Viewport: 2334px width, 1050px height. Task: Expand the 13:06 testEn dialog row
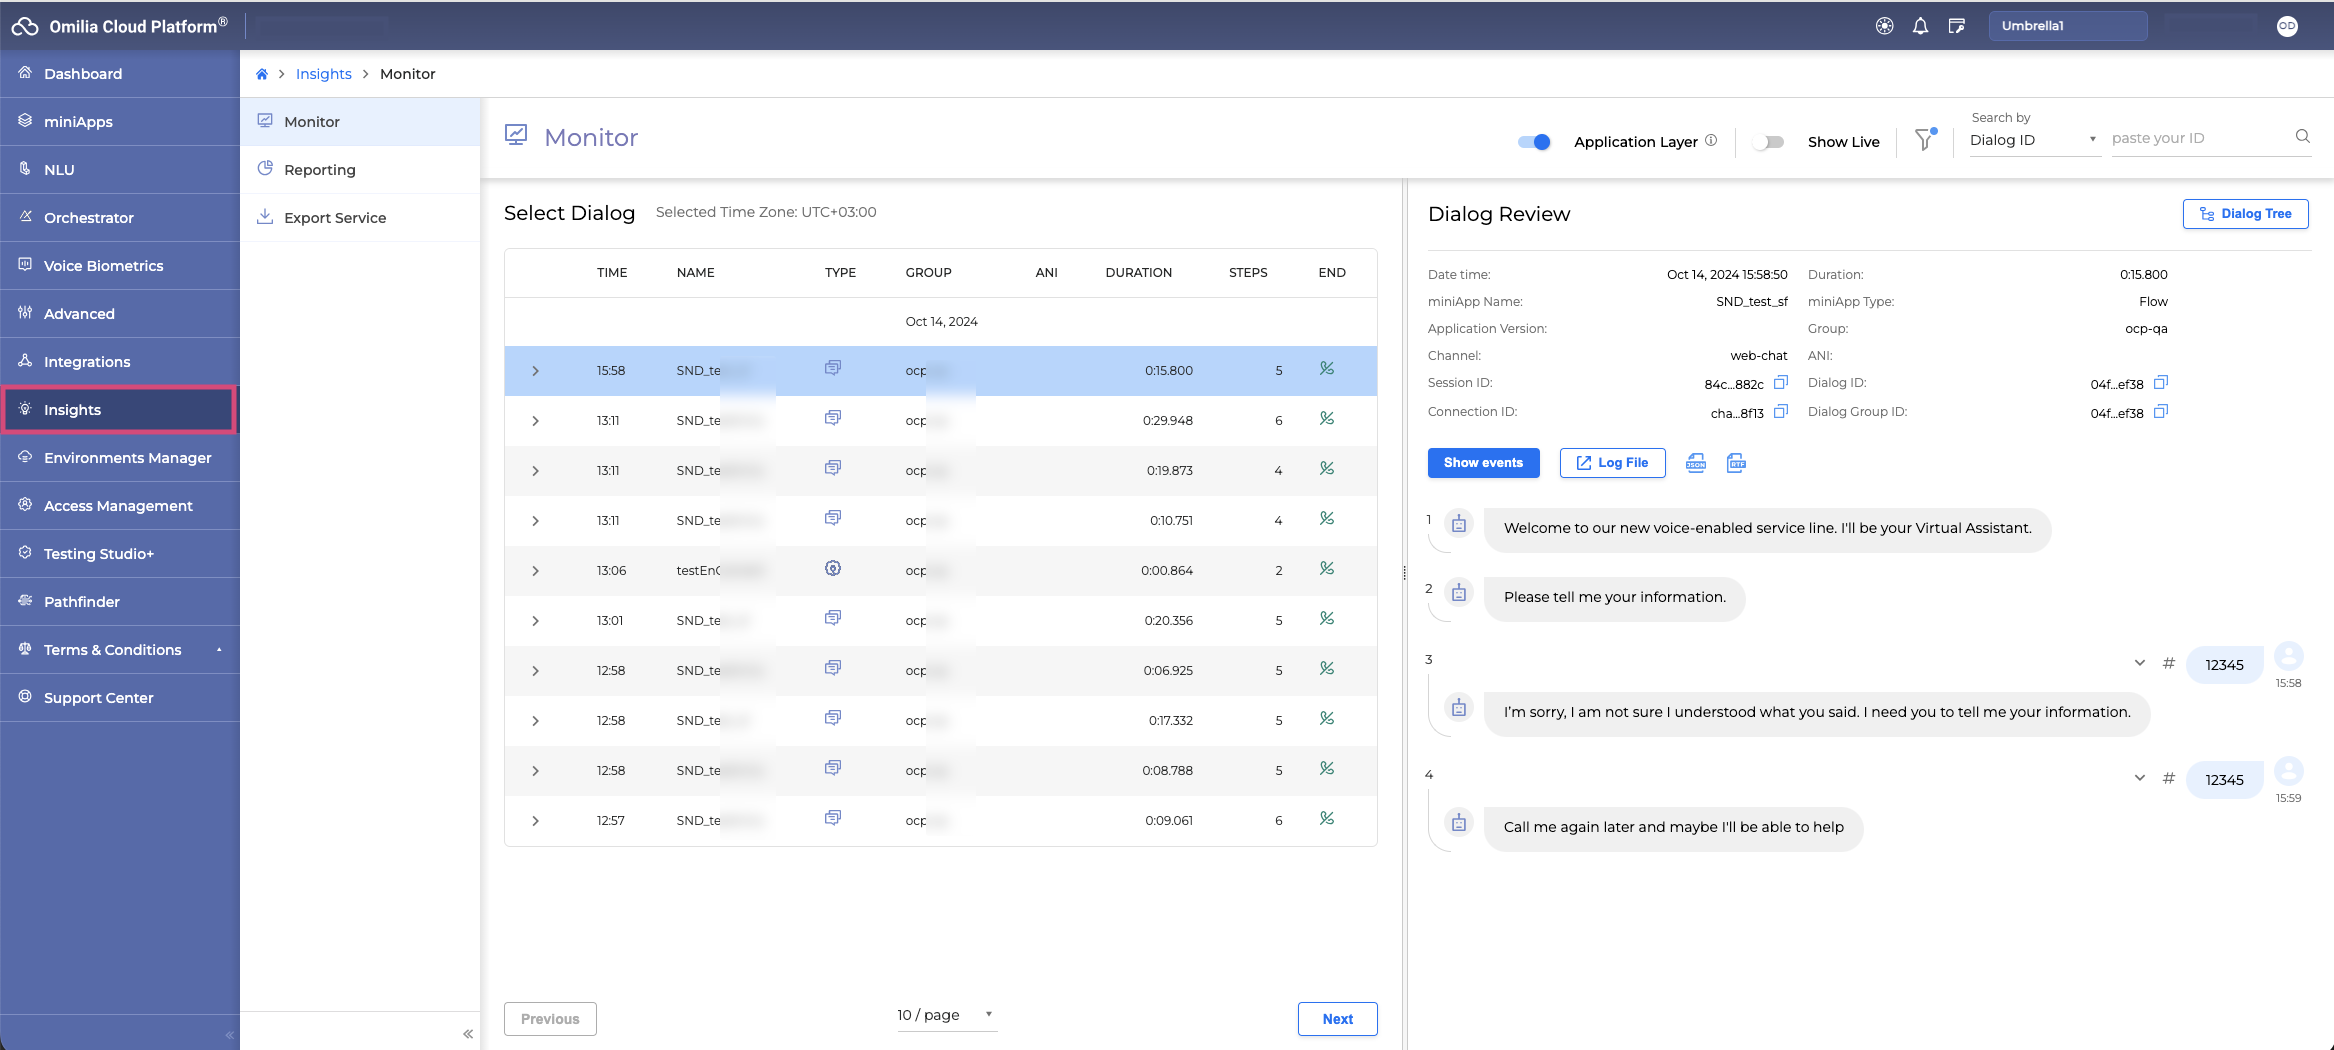pos(535,571)
